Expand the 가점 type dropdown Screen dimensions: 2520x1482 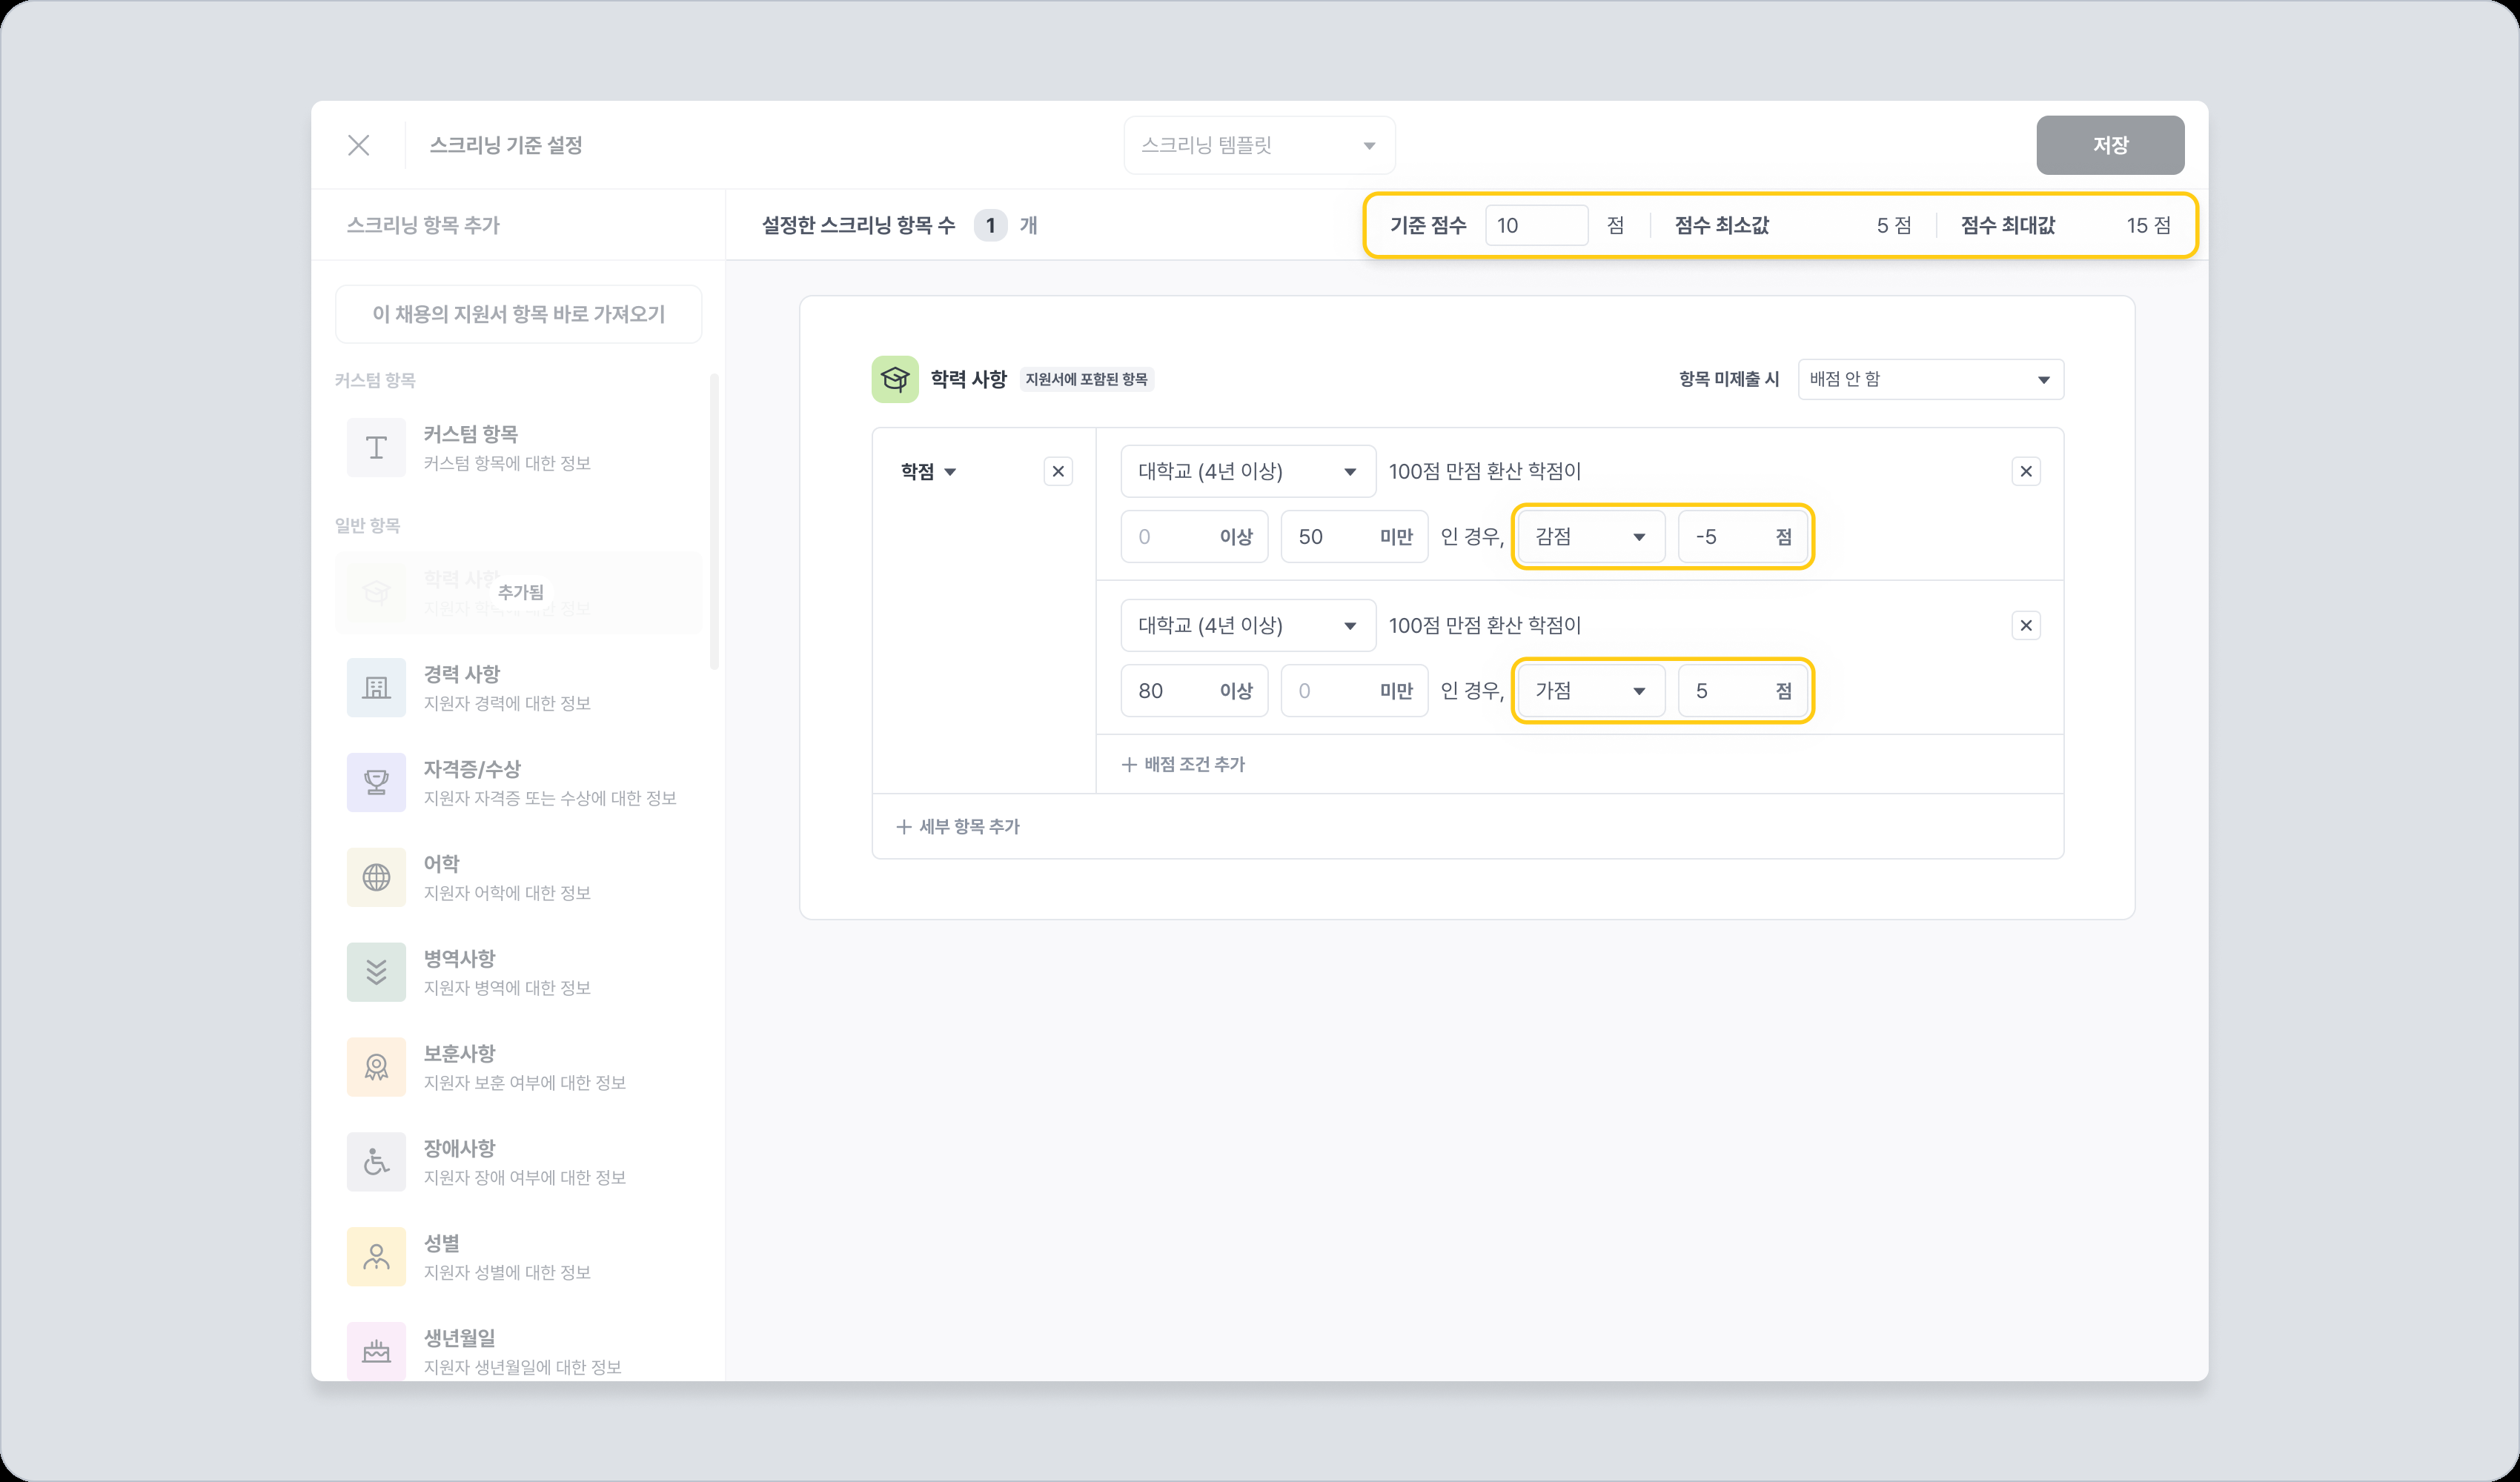pyautogui.click(x=1590, y=691)
